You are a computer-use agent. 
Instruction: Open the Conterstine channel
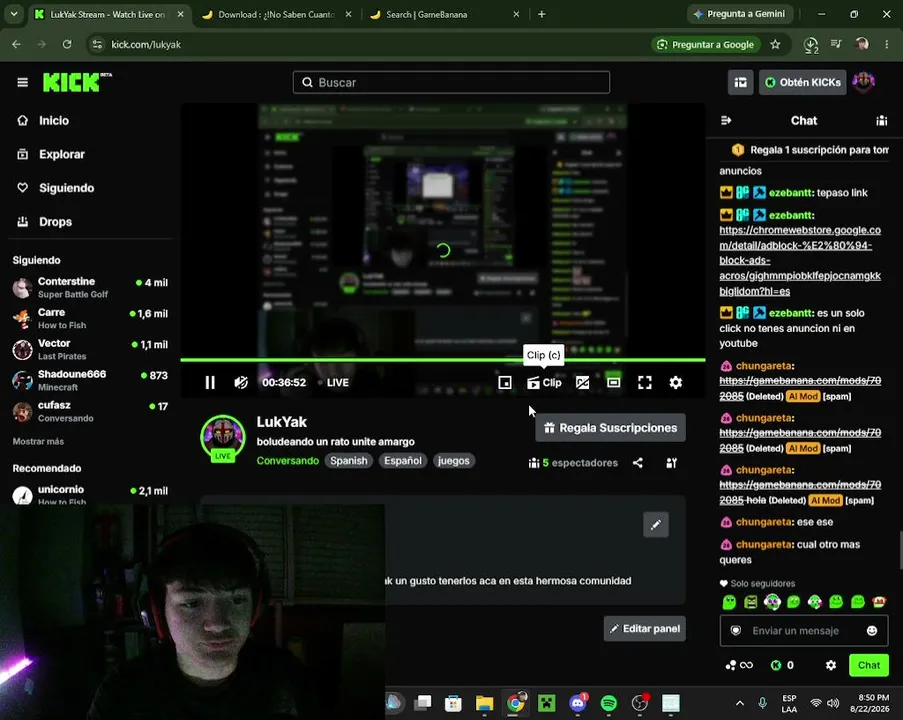tap(90, 287)
